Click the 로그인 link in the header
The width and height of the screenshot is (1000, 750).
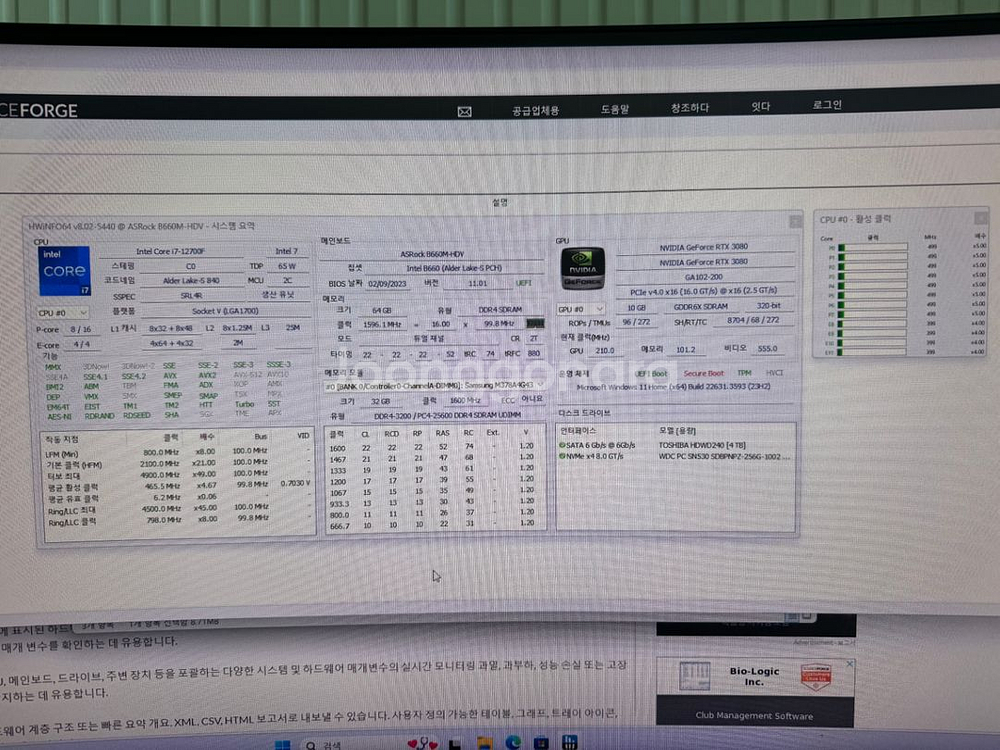coord(827,105)
